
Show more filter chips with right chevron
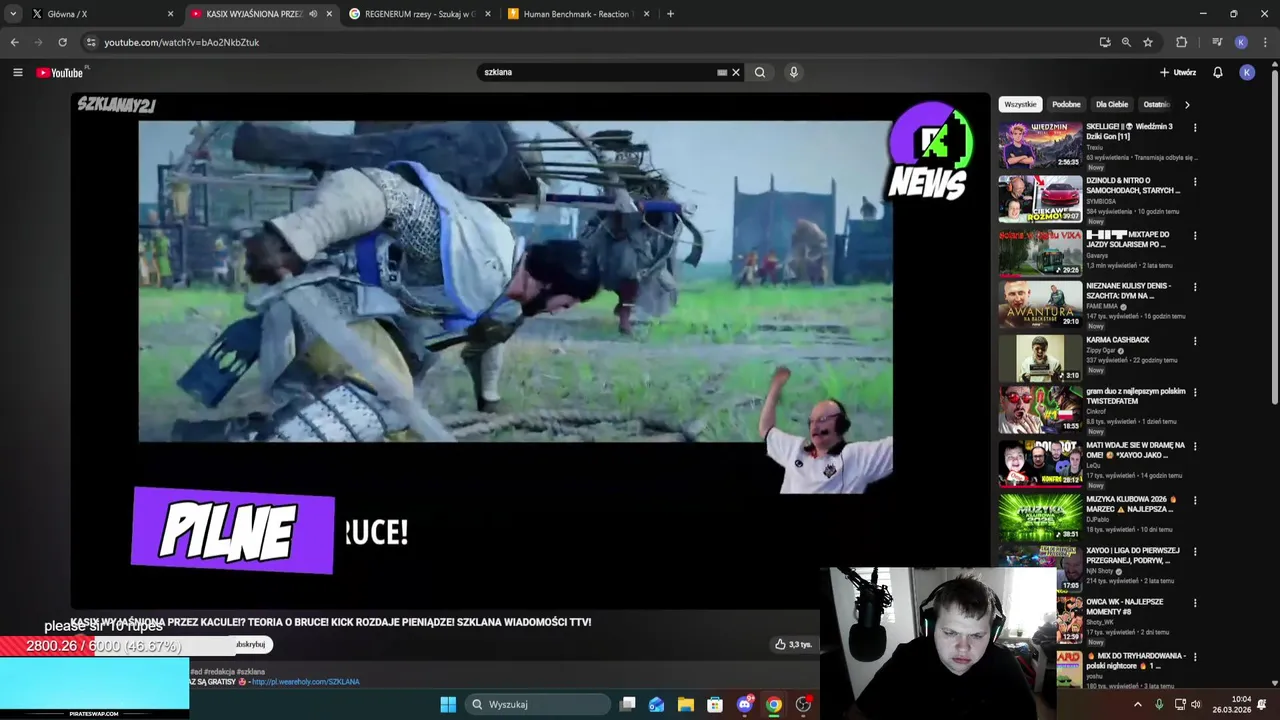click(x=1187, y=104)
